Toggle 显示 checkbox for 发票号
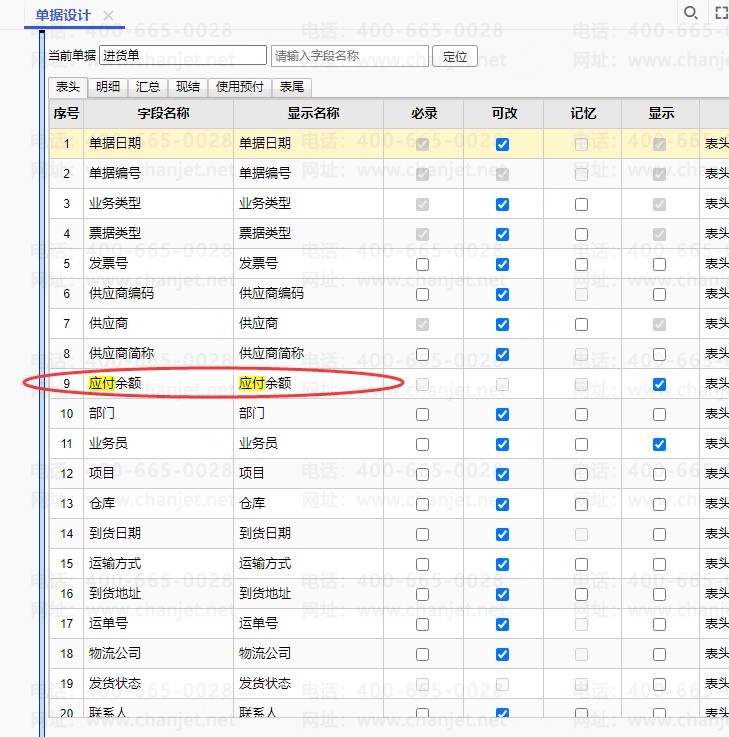The height and width of the screenshot is (737, 729). (x=659, y=265)
